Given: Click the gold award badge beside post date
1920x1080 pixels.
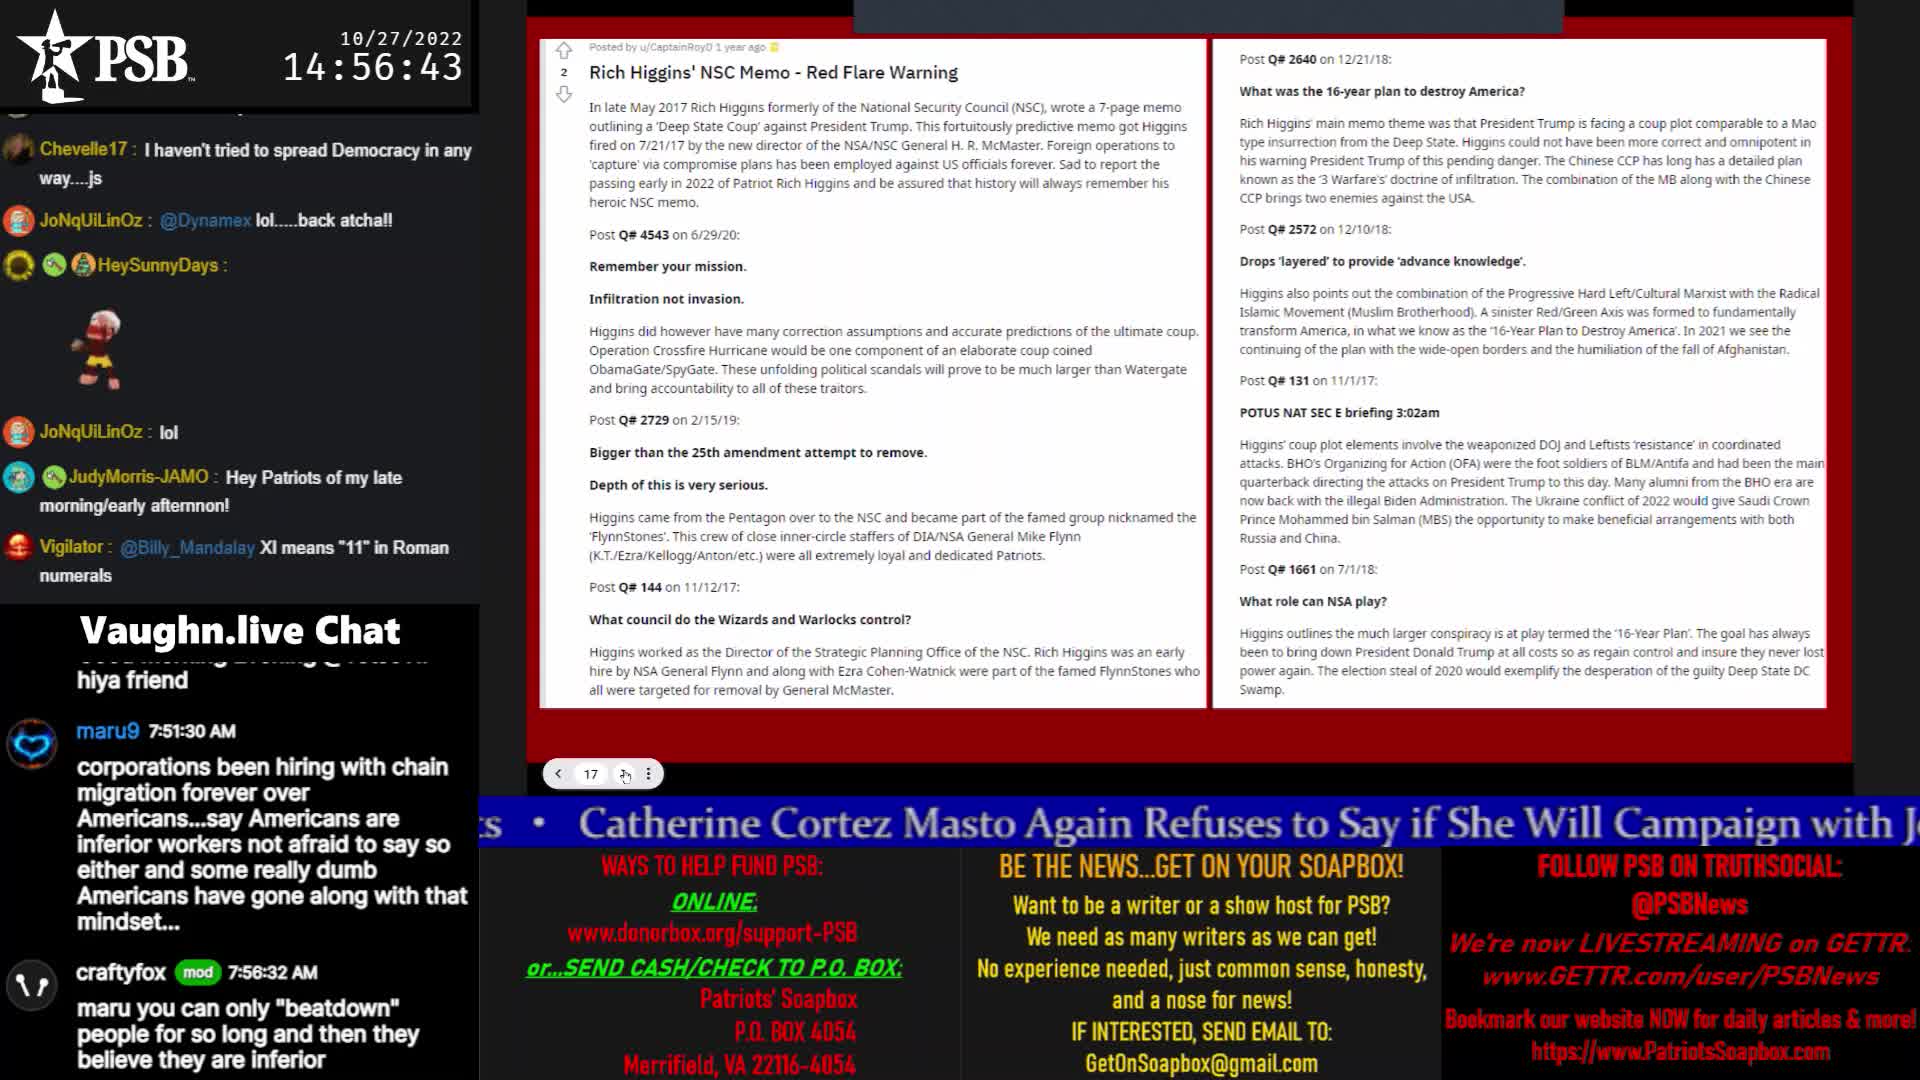Looking at the screenshot, I should 775,47.
